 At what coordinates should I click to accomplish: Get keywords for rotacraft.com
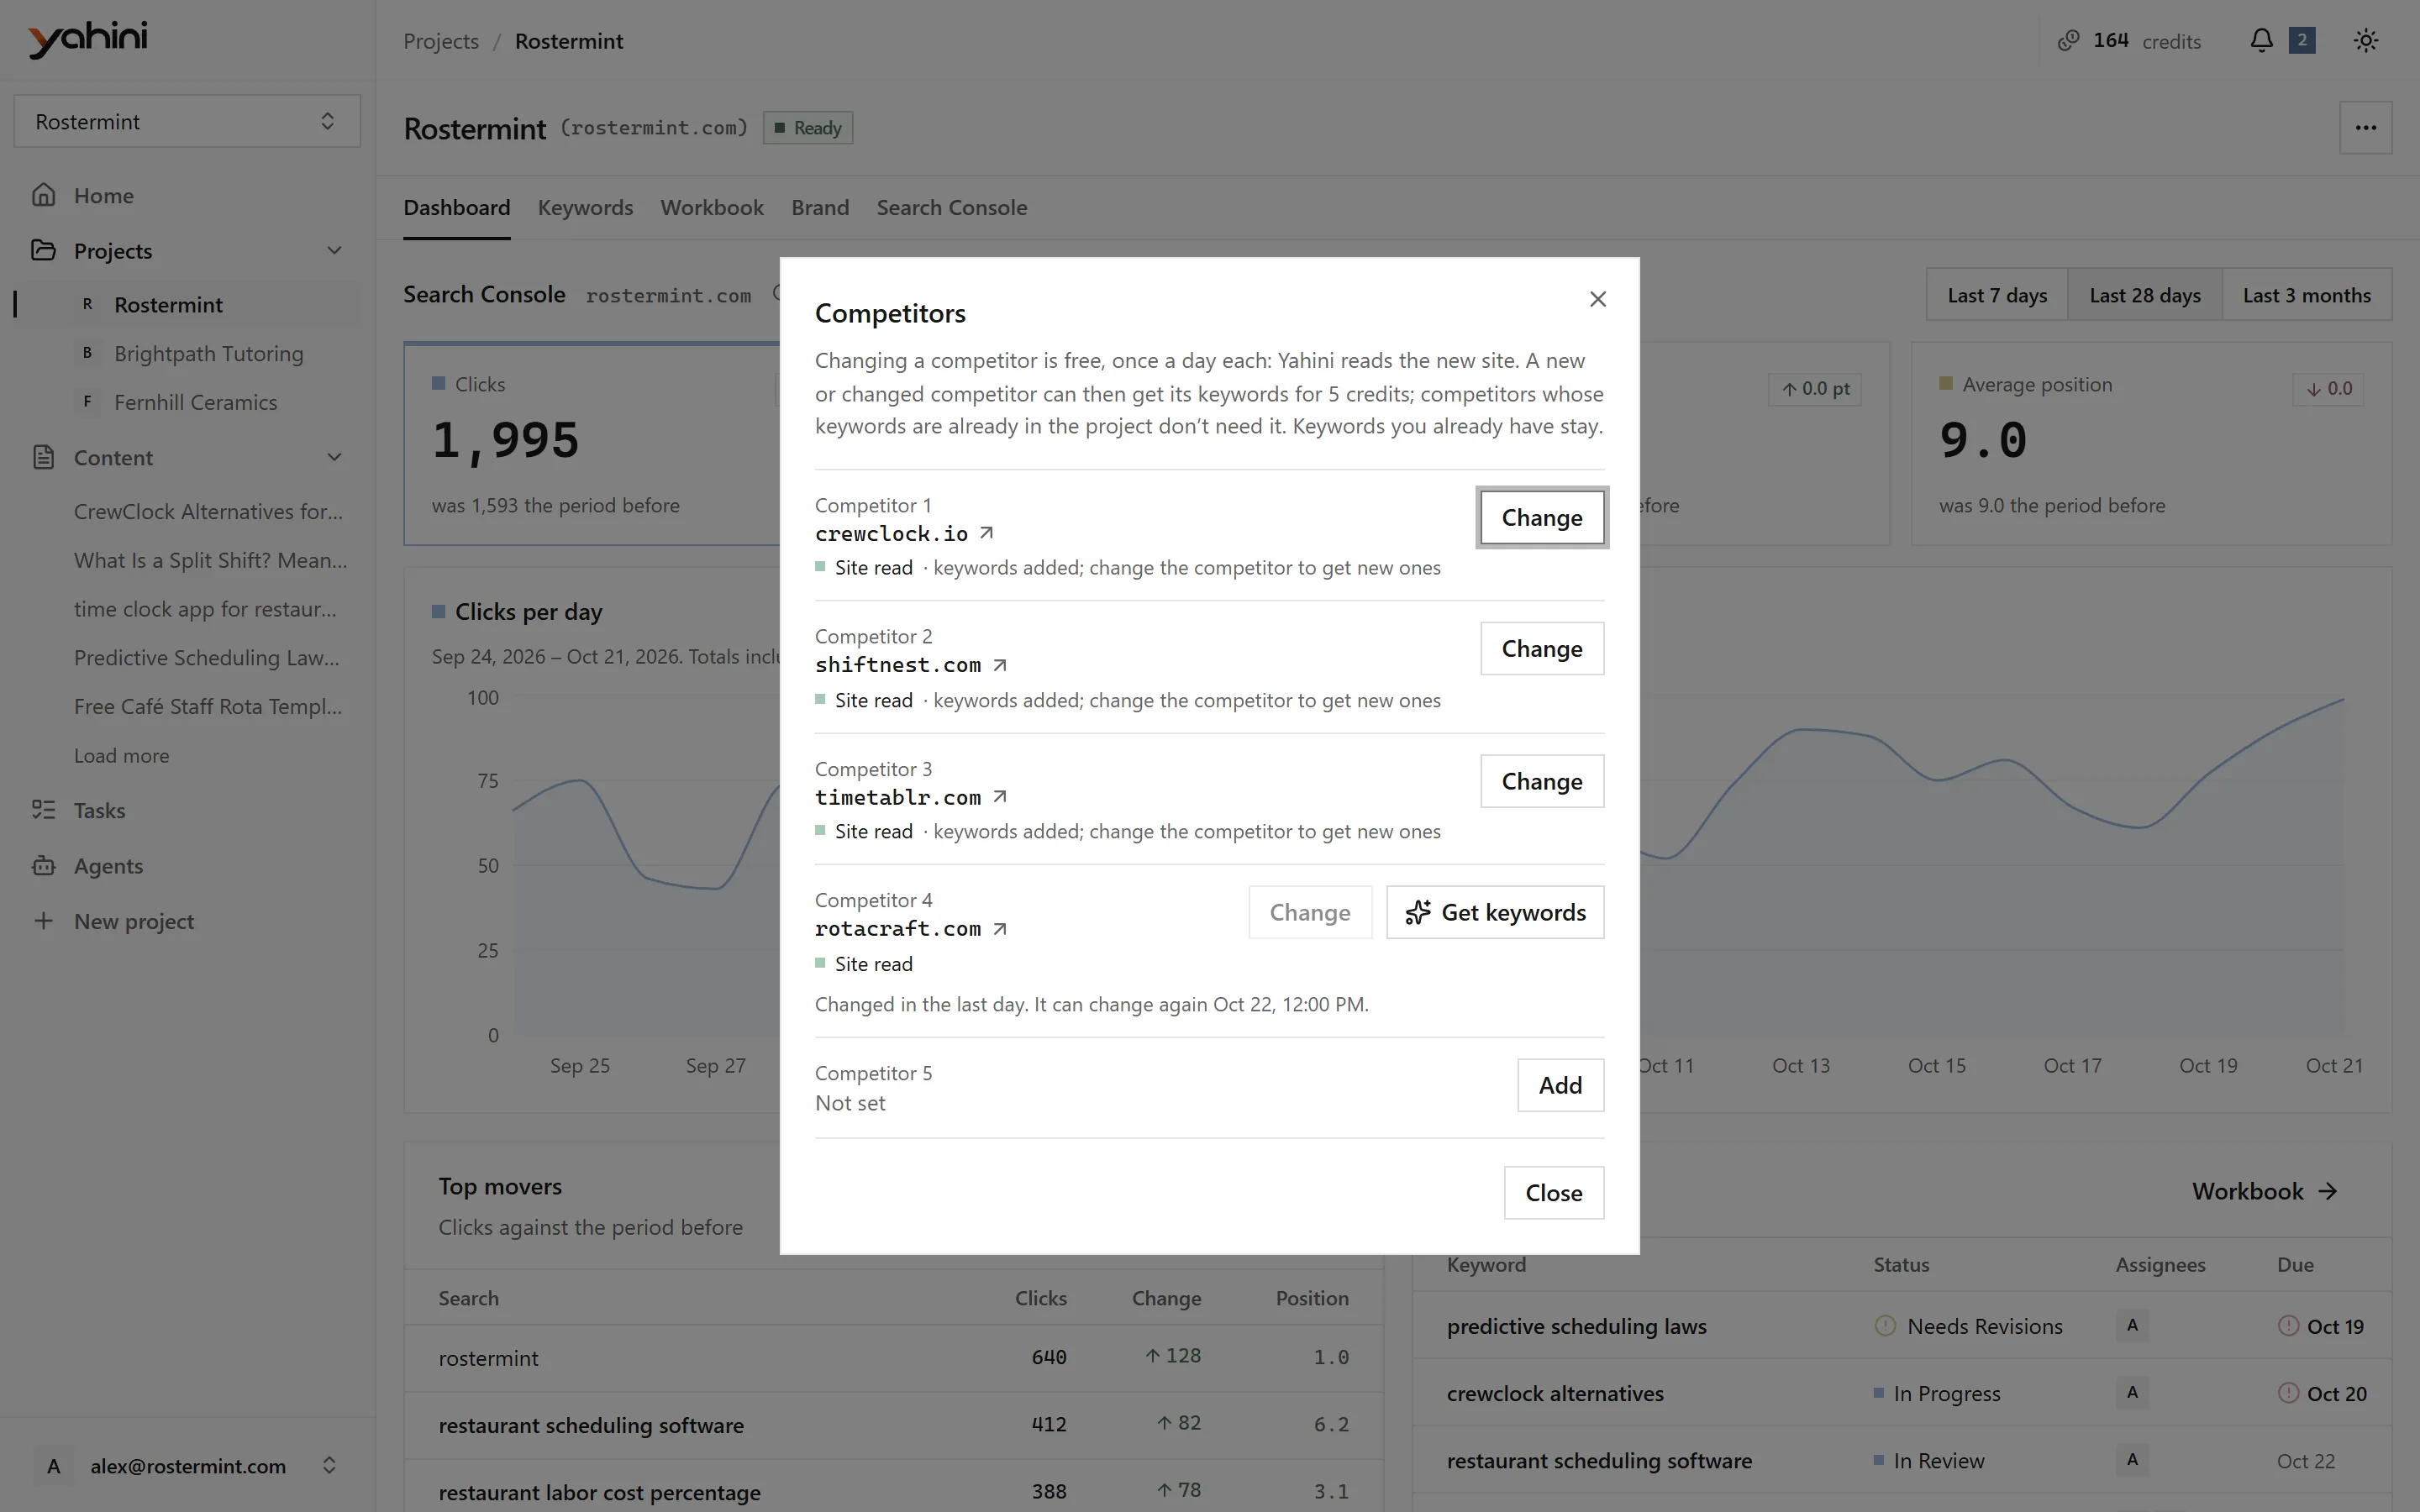tap(1495, 912)
